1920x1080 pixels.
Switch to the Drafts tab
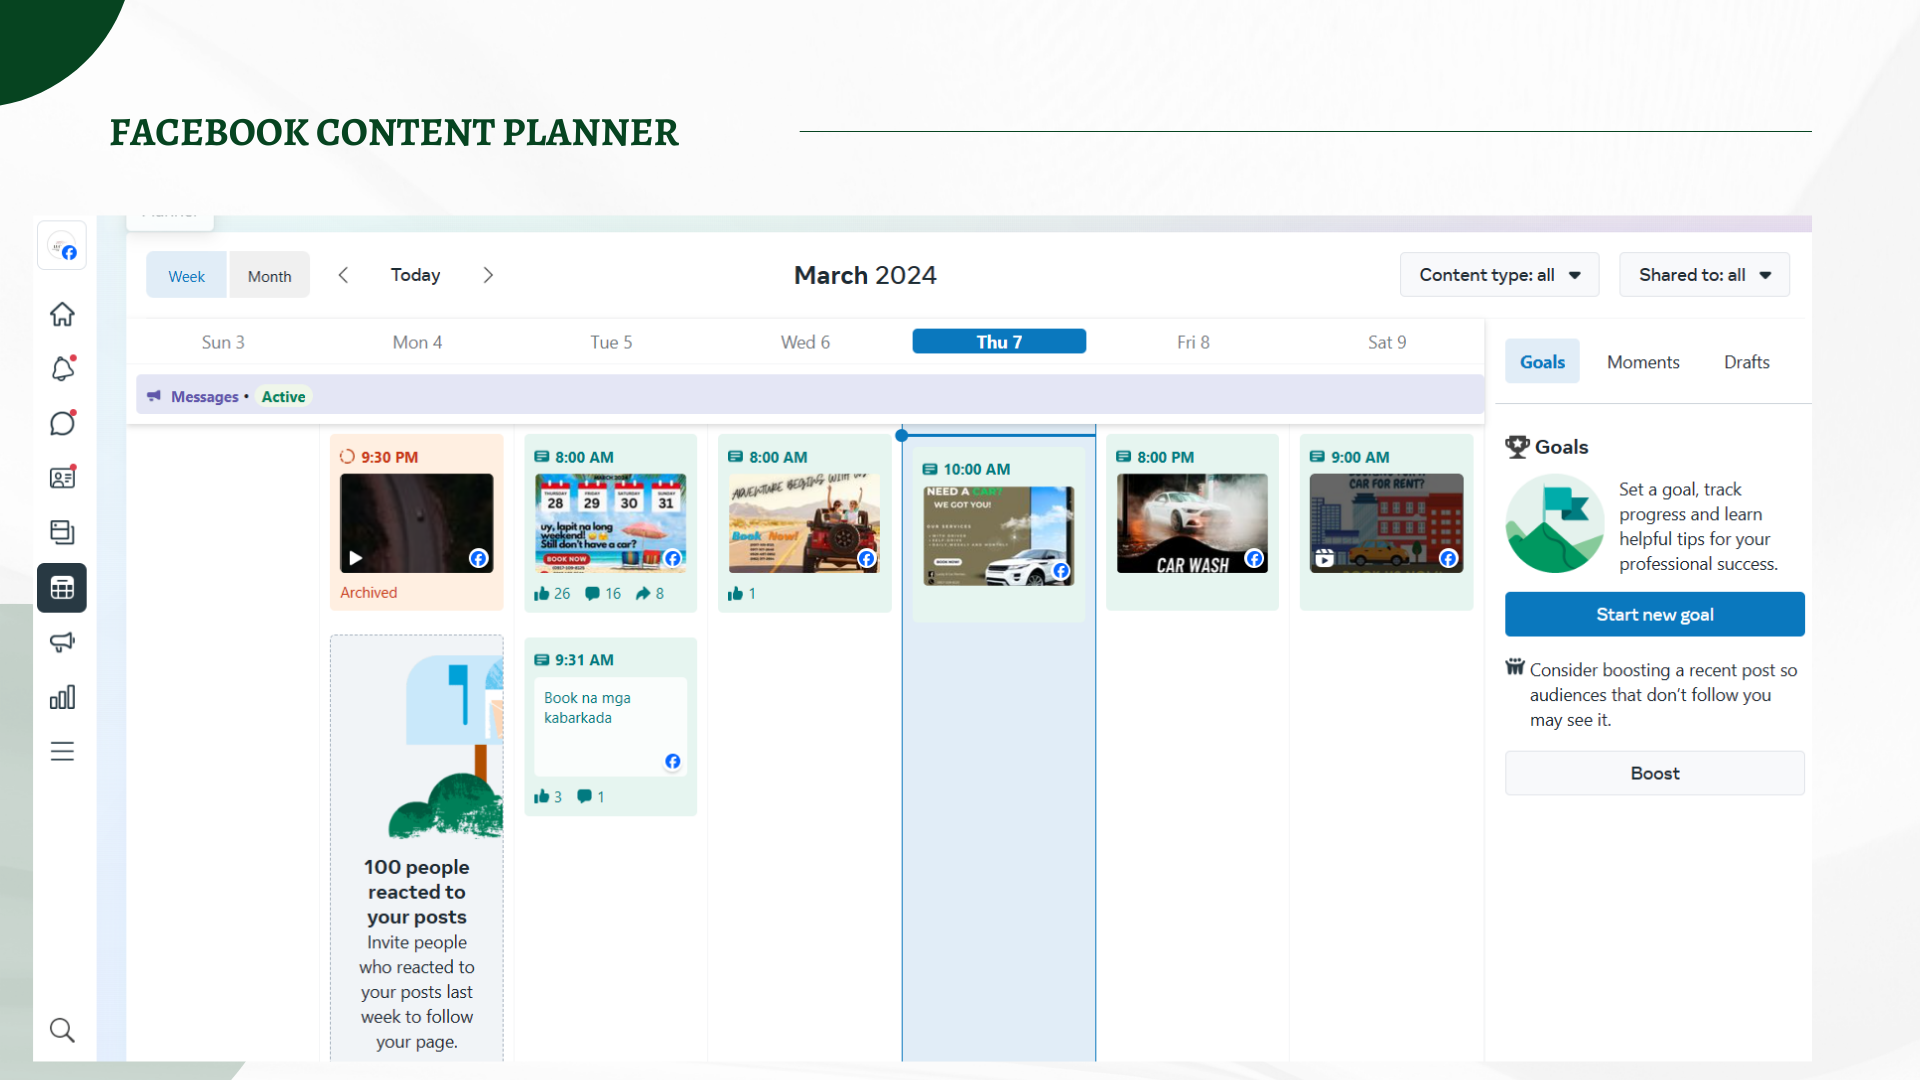point(1746,362)
